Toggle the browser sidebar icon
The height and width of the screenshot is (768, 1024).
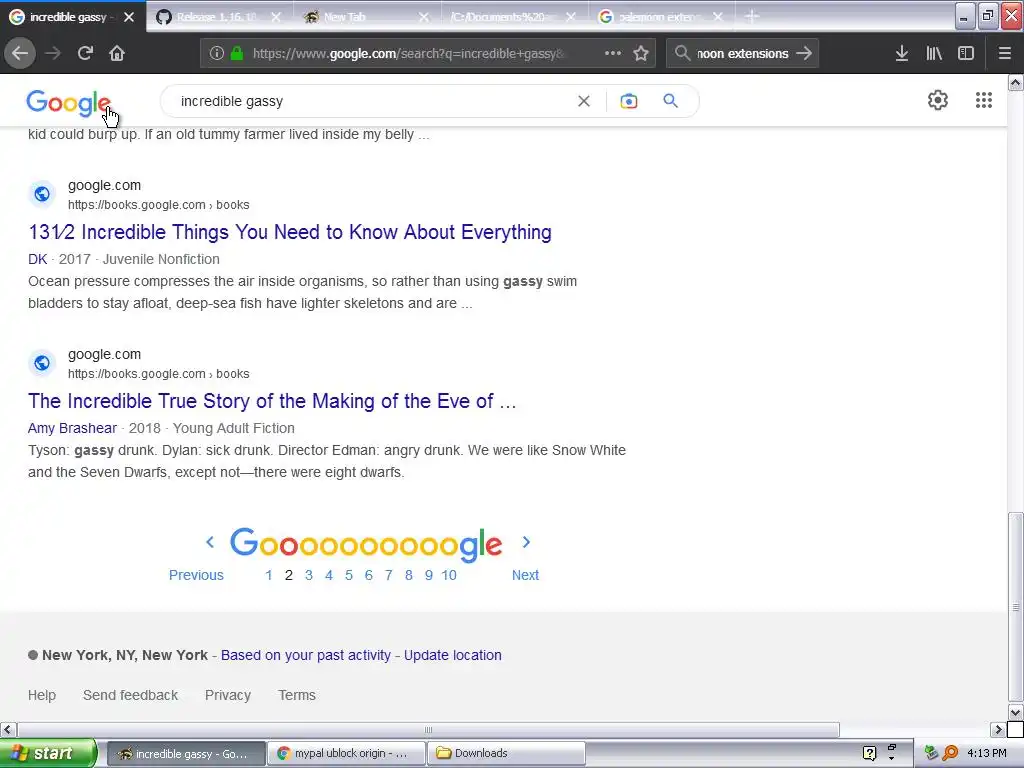pyautogui.click(x=966, y=54)
